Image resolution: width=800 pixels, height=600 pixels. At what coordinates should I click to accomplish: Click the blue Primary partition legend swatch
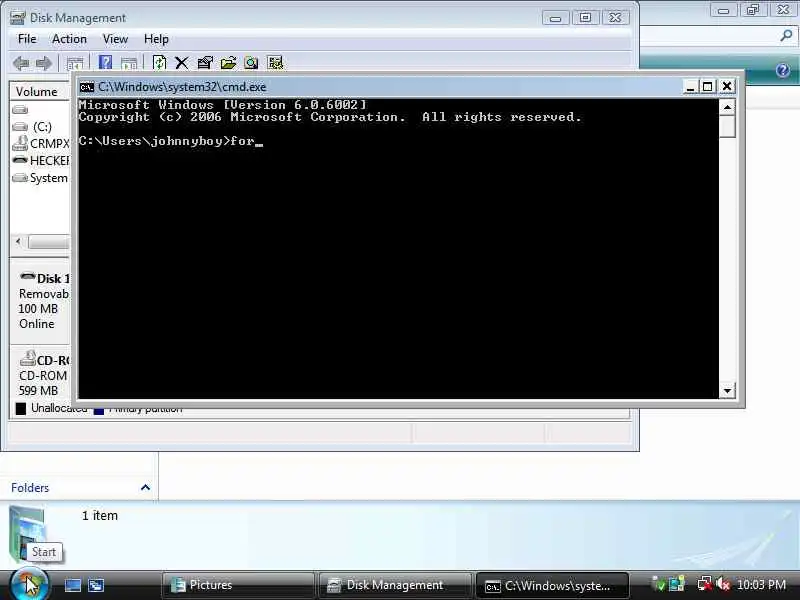coord(98,410)
